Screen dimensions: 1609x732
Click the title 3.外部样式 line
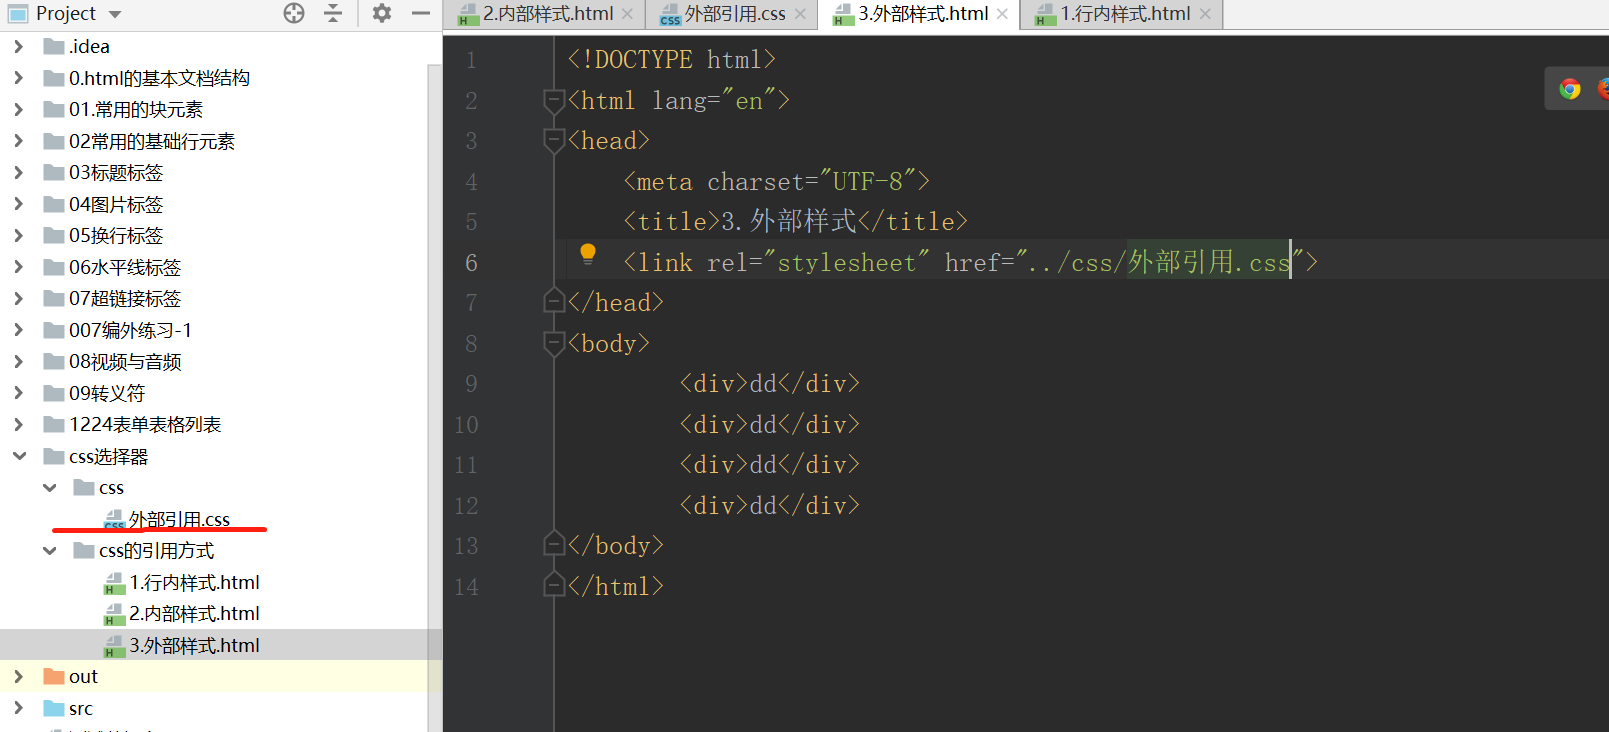coord(795,221)
